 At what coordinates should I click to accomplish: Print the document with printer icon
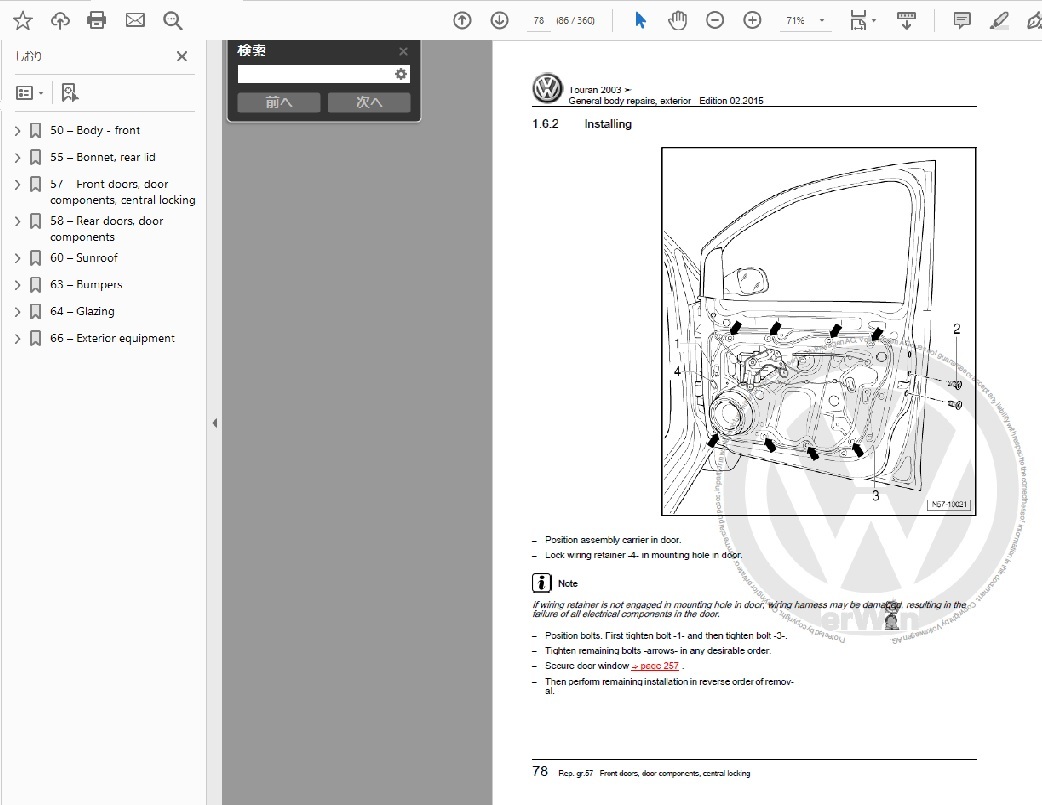coord(97,20)
